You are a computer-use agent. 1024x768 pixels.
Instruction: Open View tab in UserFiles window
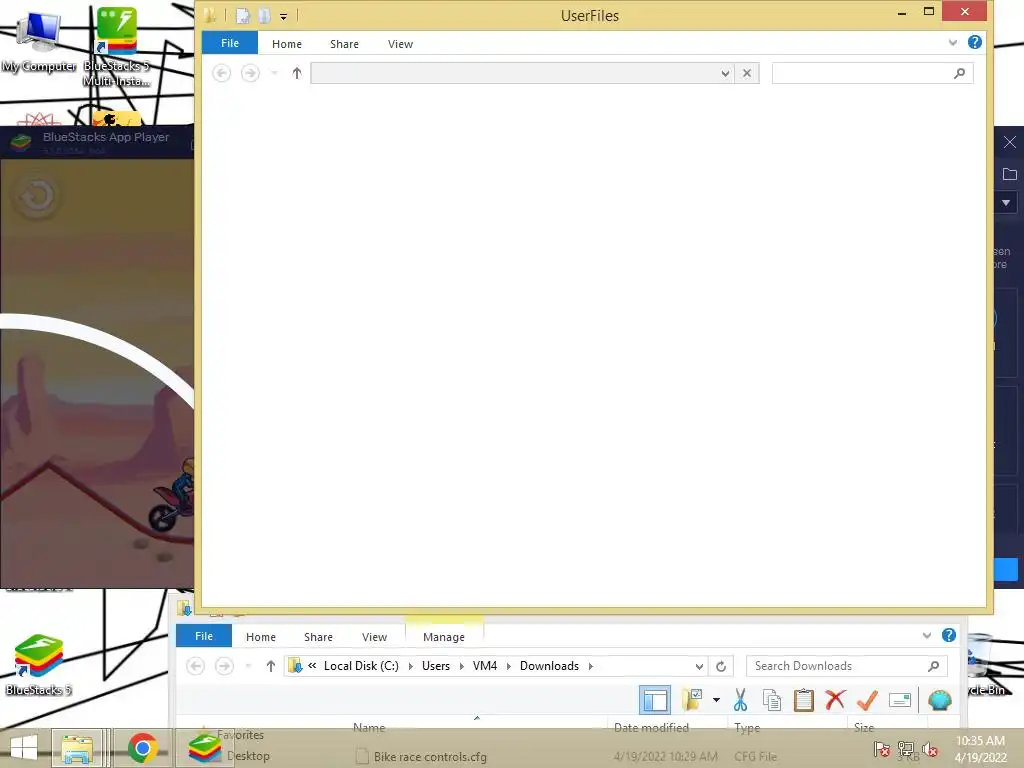tap(400, 44)
